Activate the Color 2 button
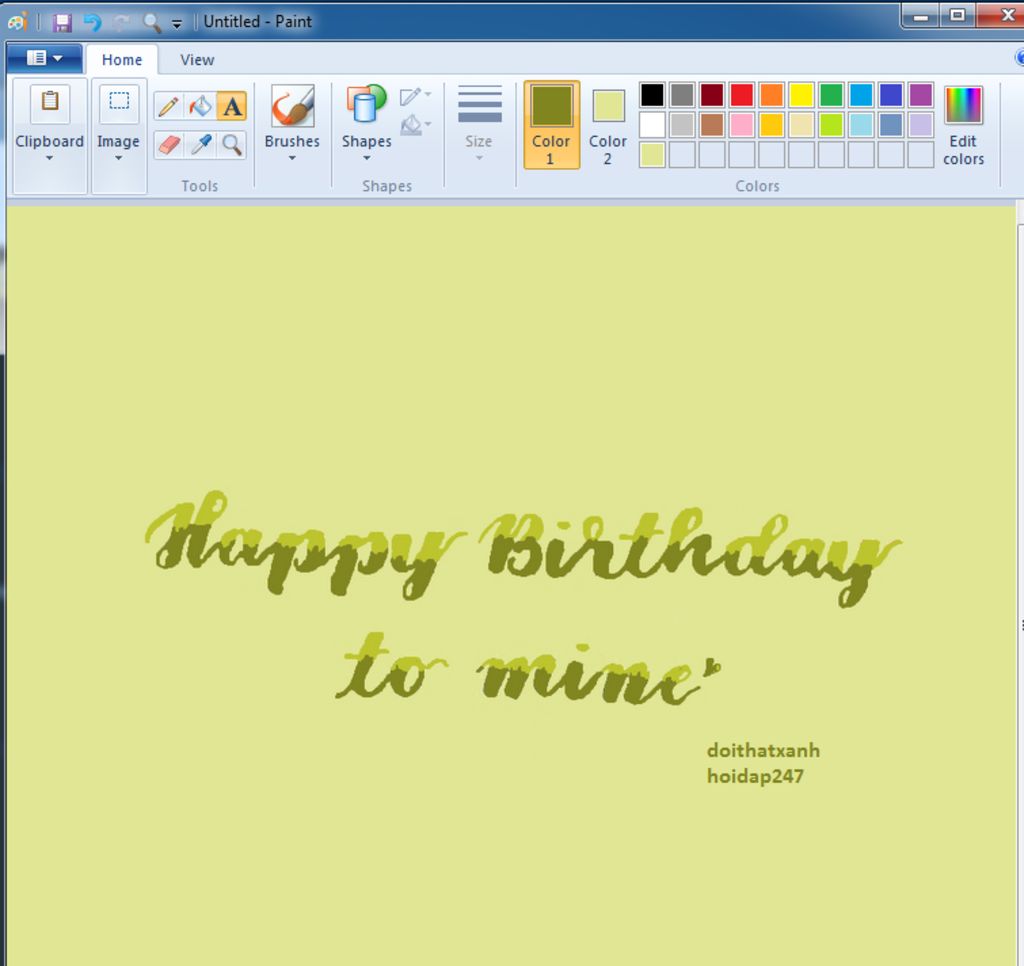 [x=608, y=125]
